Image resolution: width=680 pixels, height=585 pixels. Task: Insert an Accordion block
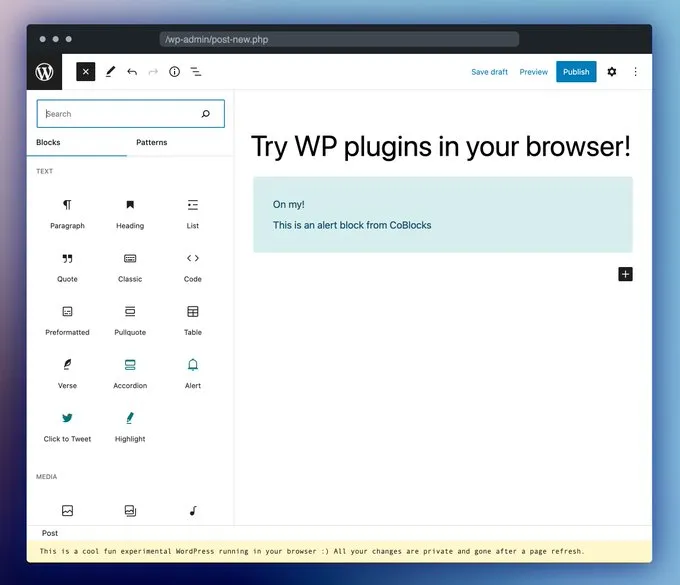130,374
